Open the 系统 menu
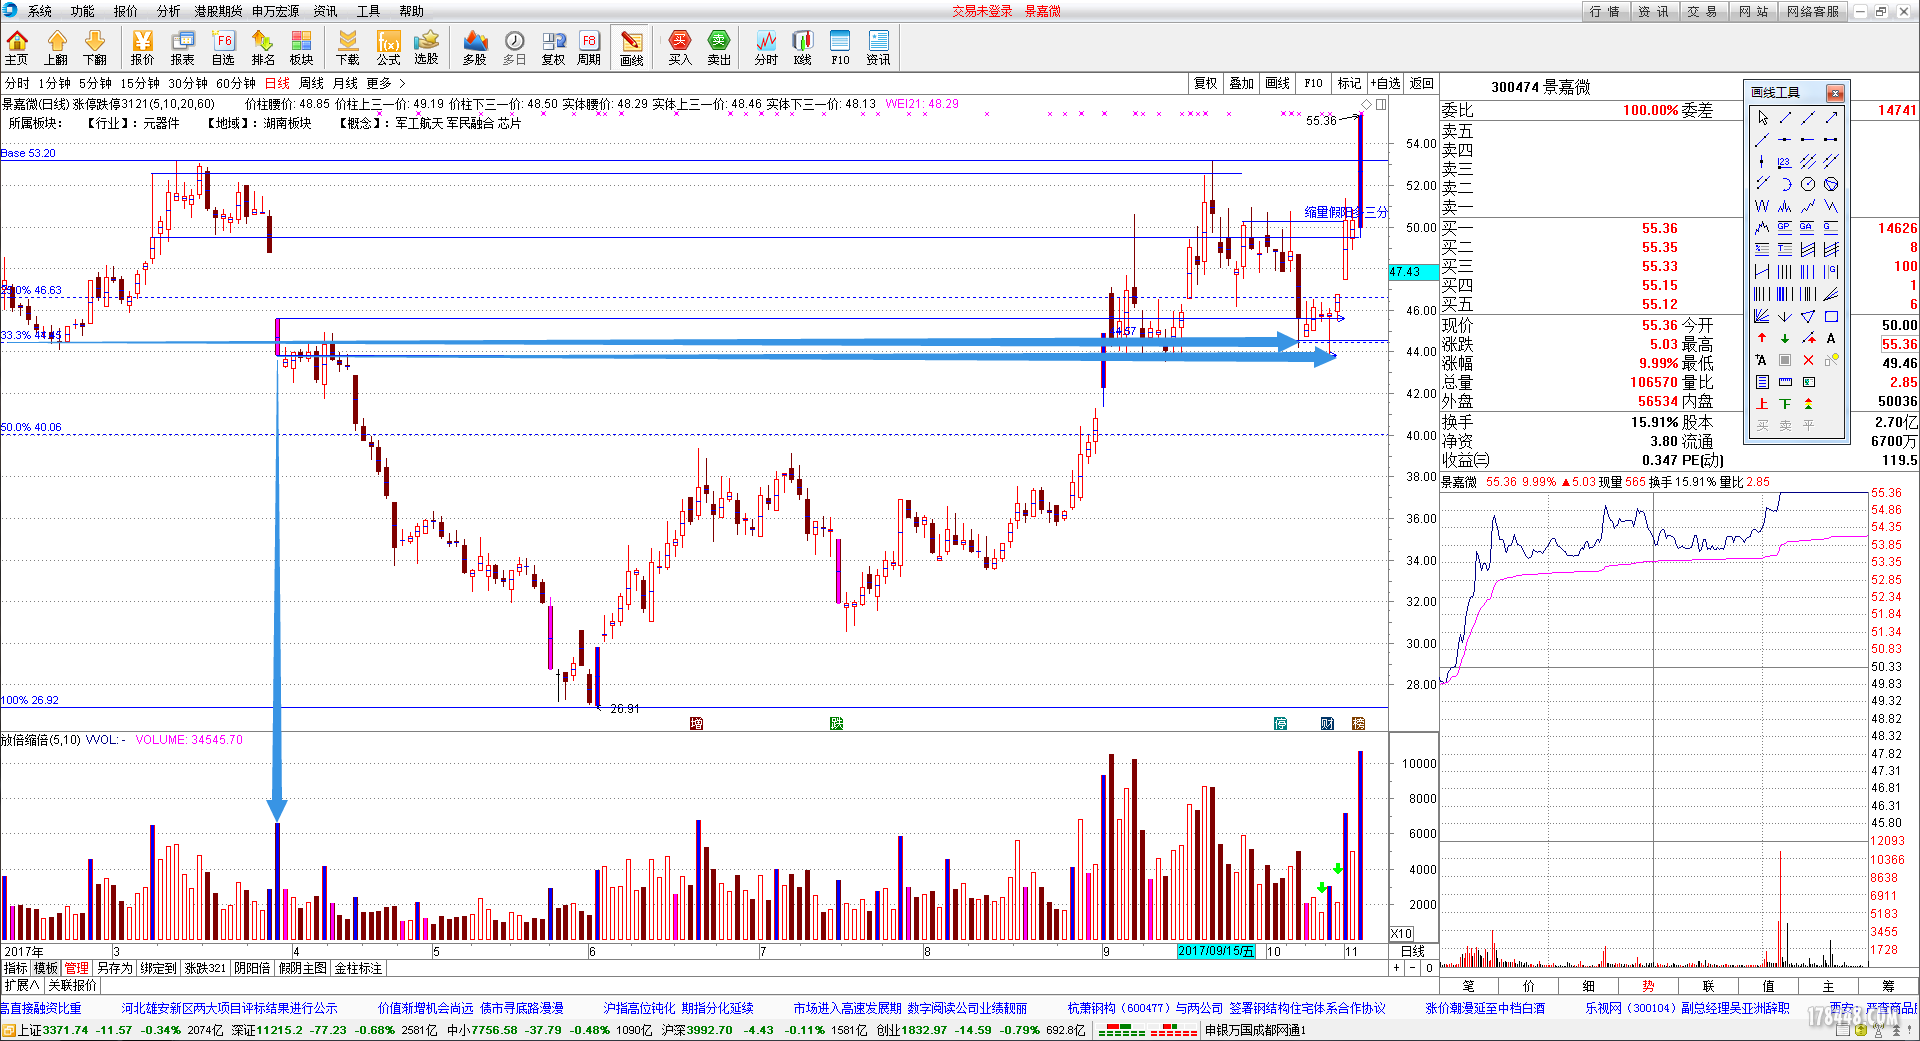Viewport: 1920px width, 1041px height. click(40, 11)
